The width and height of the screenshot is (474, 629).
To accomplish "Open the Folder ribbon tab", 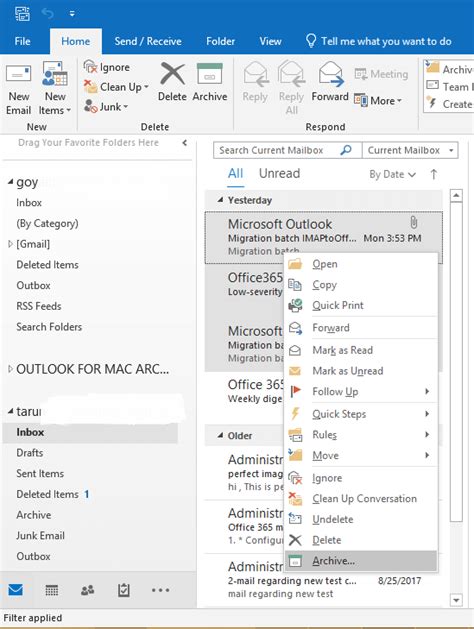I will (221, 41).
